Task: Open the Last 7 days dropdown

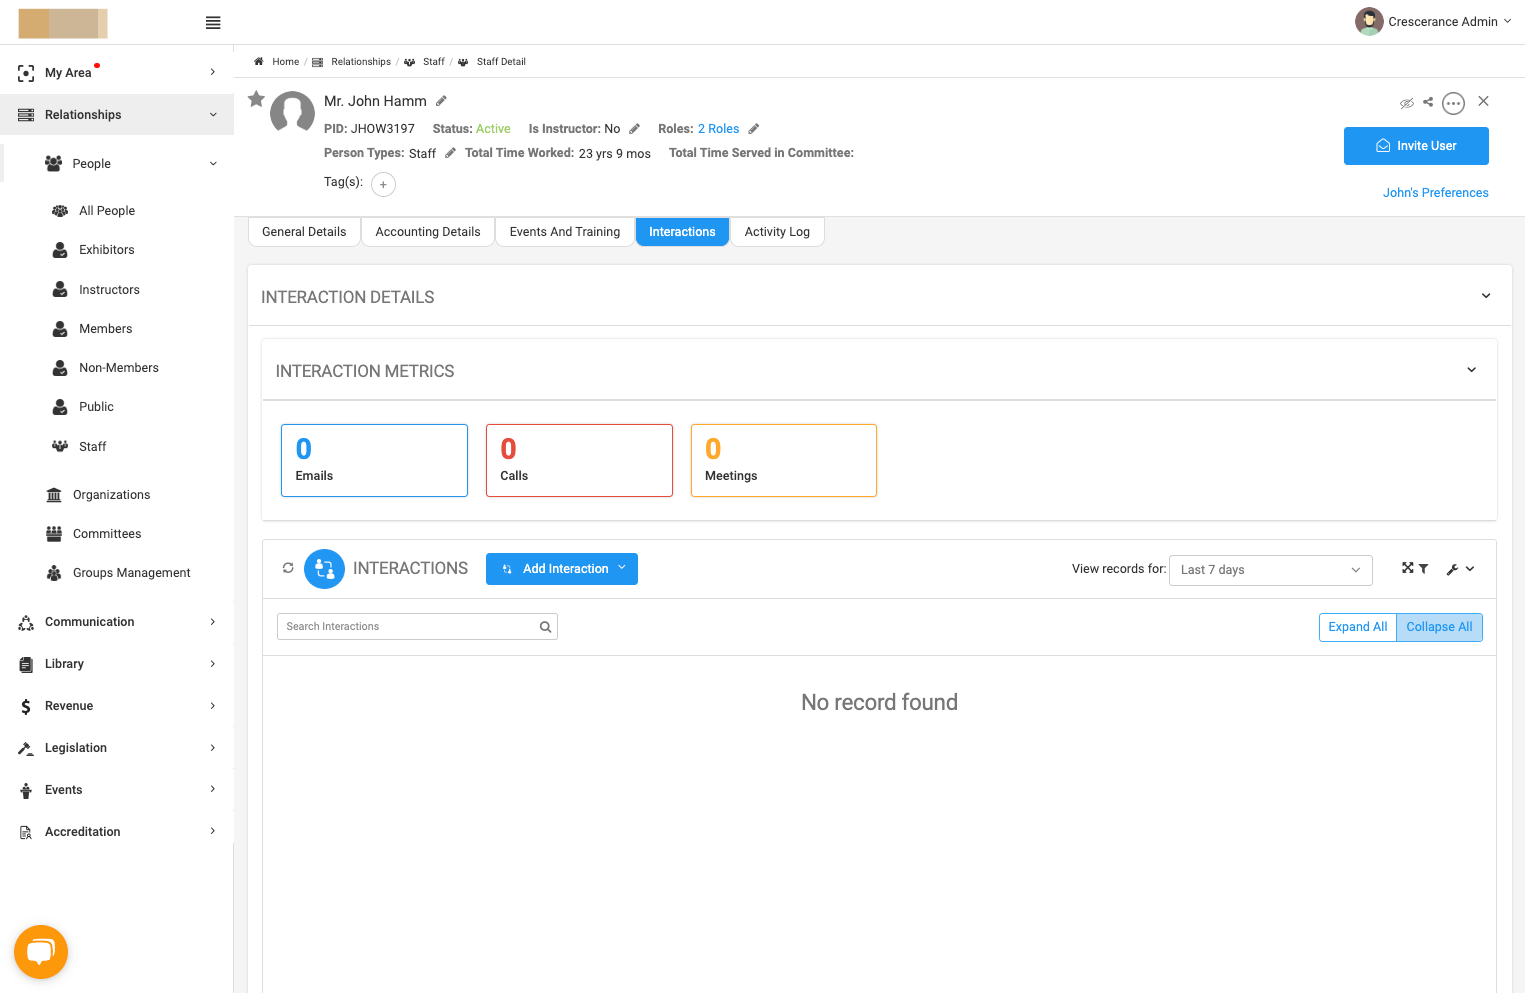Action: coord(1270,570)
